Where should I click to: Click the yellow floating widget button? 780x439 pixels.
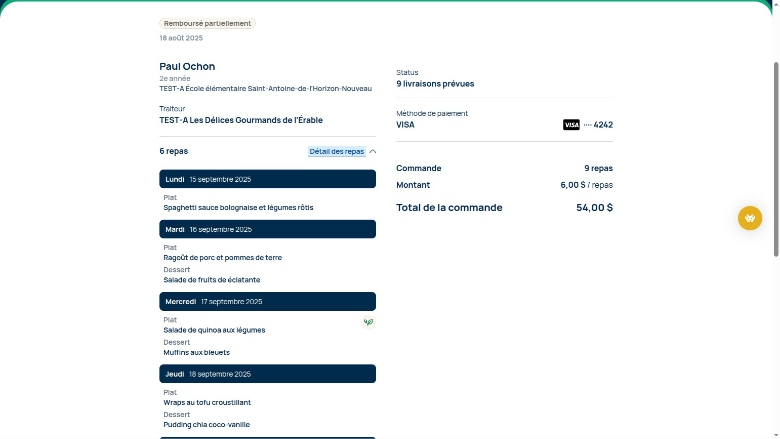pos(750,218)
